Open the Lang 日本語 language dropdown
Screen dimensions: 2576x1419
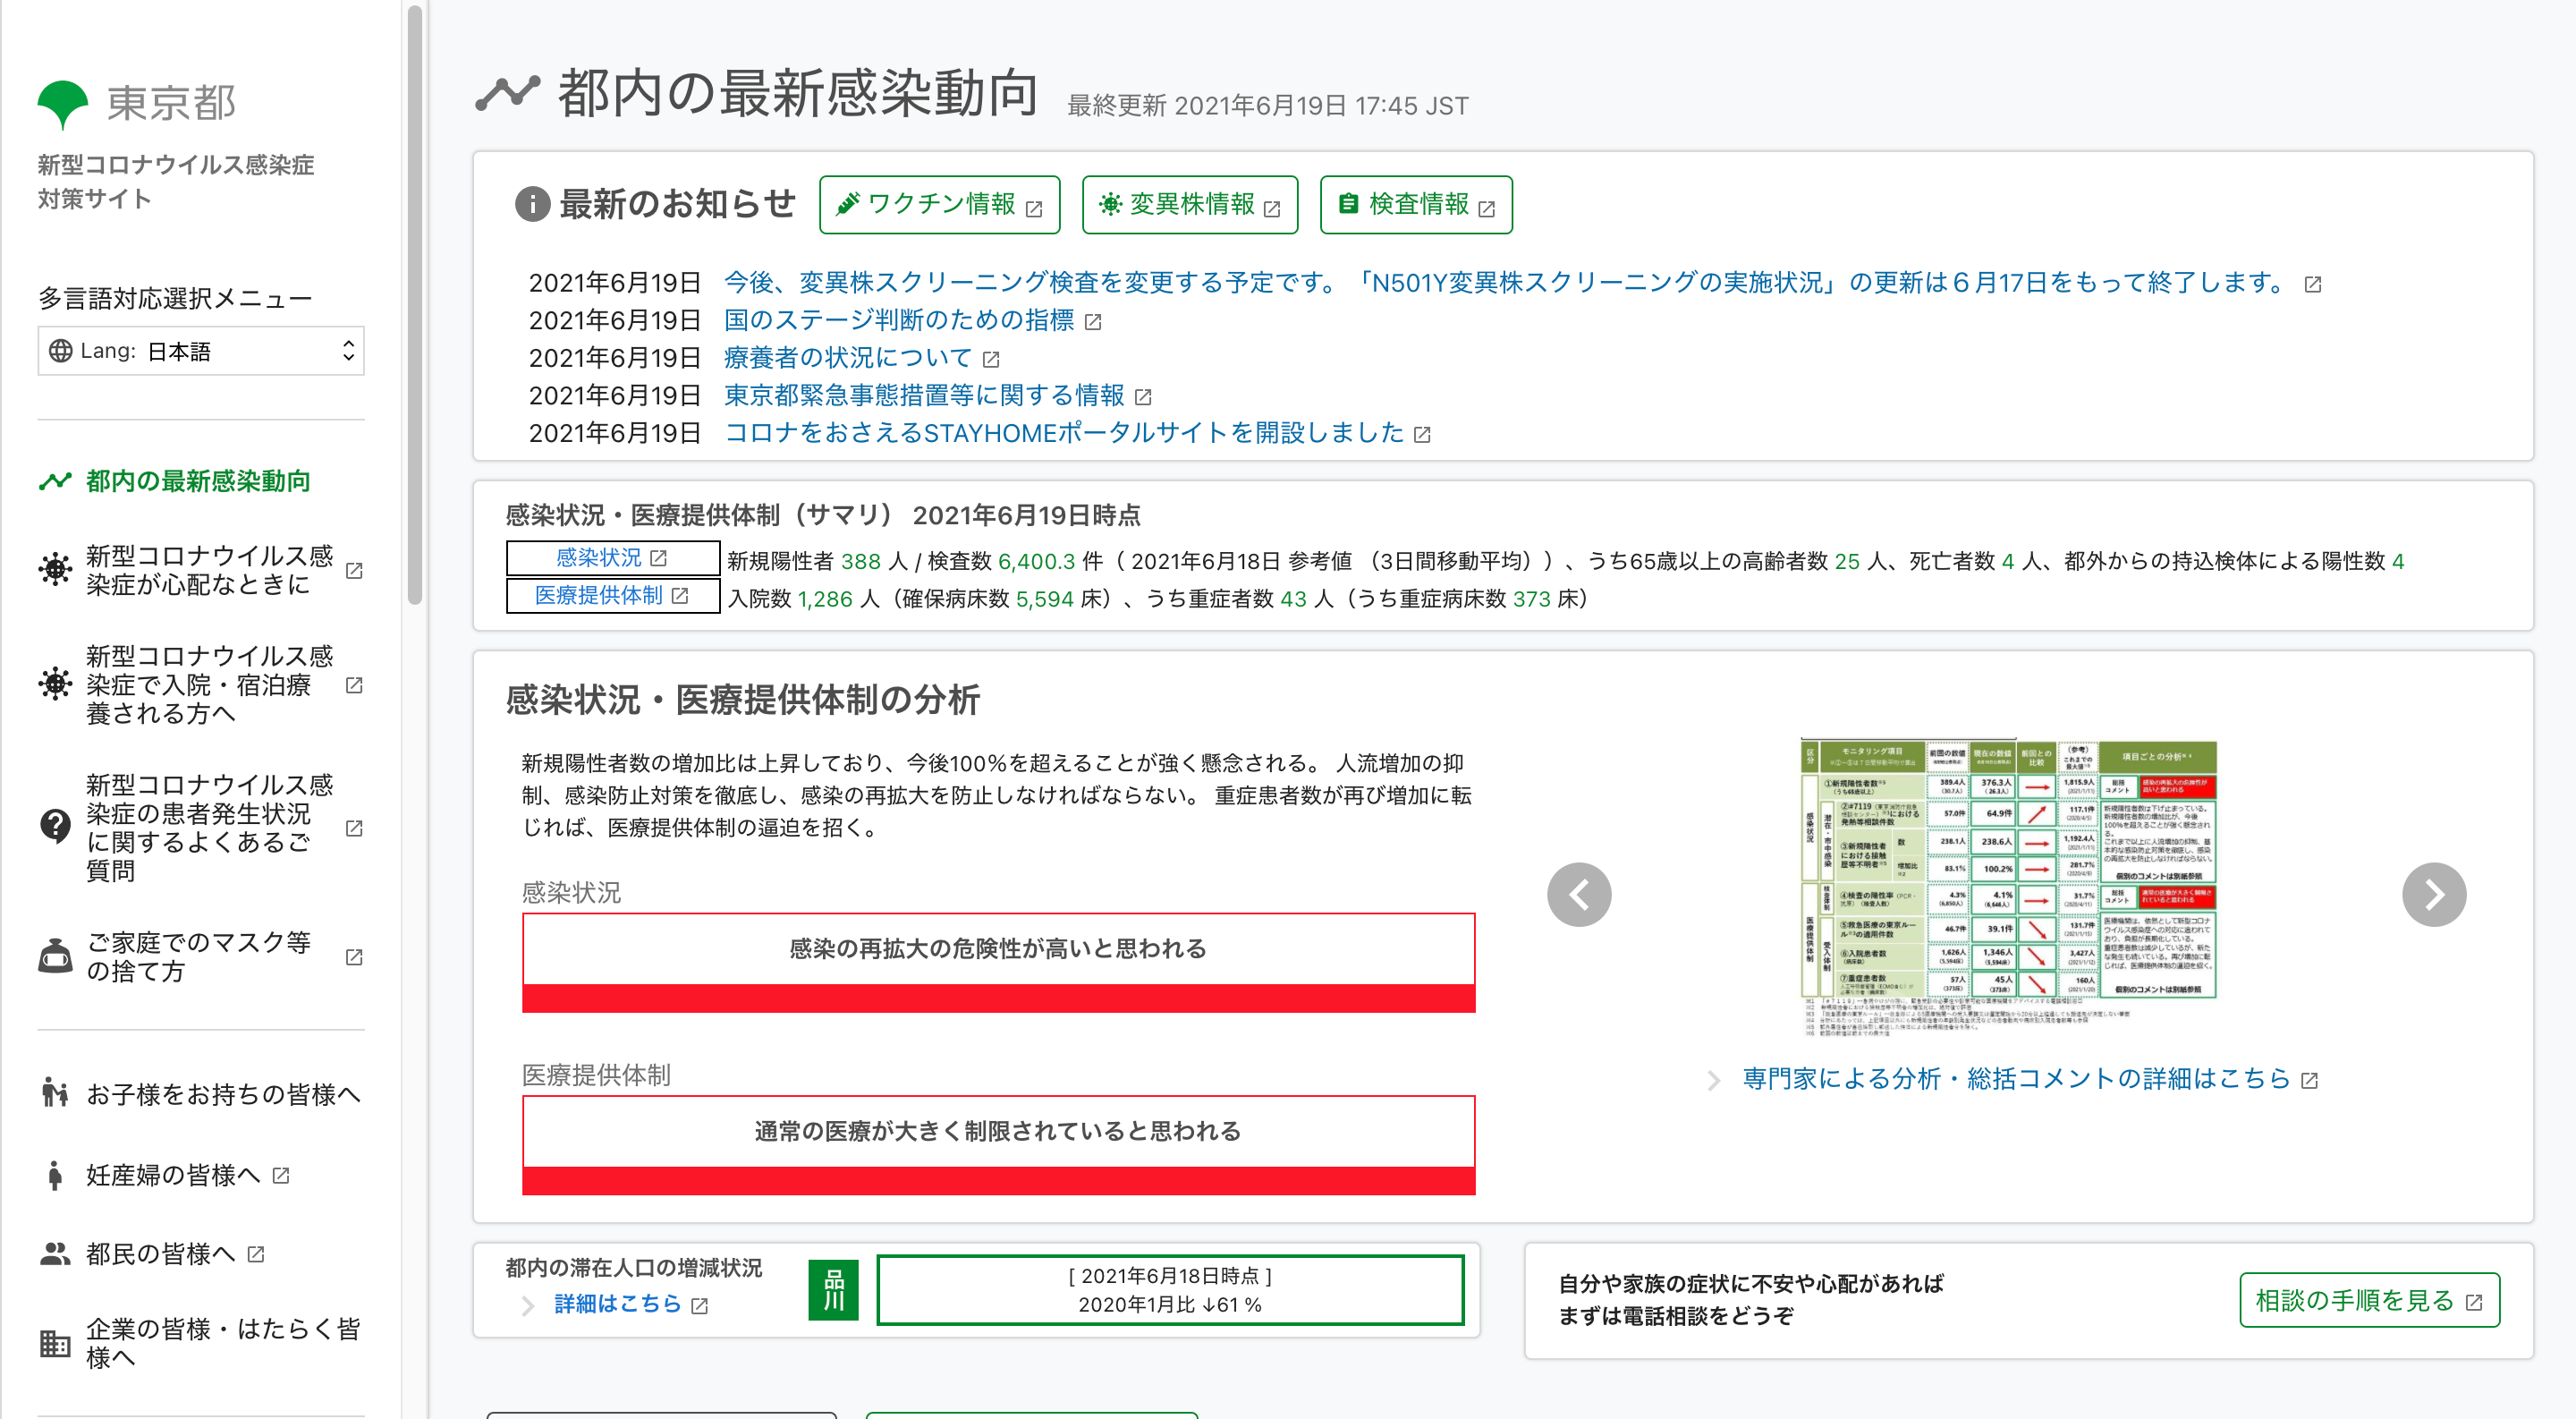pyautogui.click(x=201, y=351)
